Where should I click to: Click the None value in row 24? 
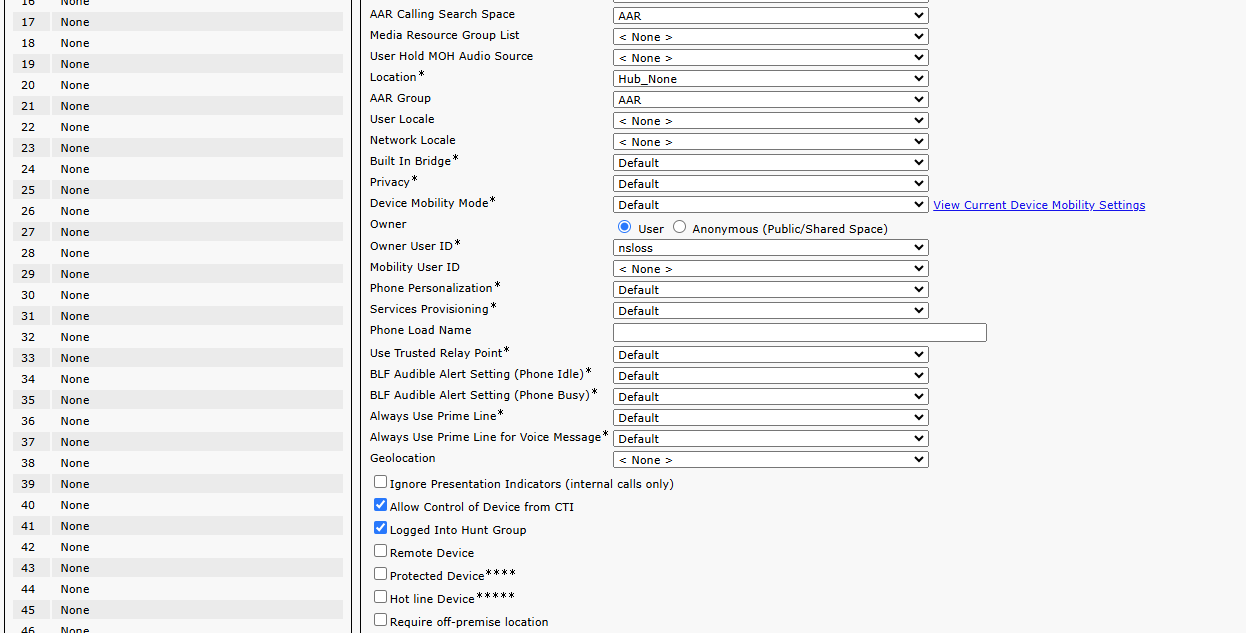pos(75,169)
